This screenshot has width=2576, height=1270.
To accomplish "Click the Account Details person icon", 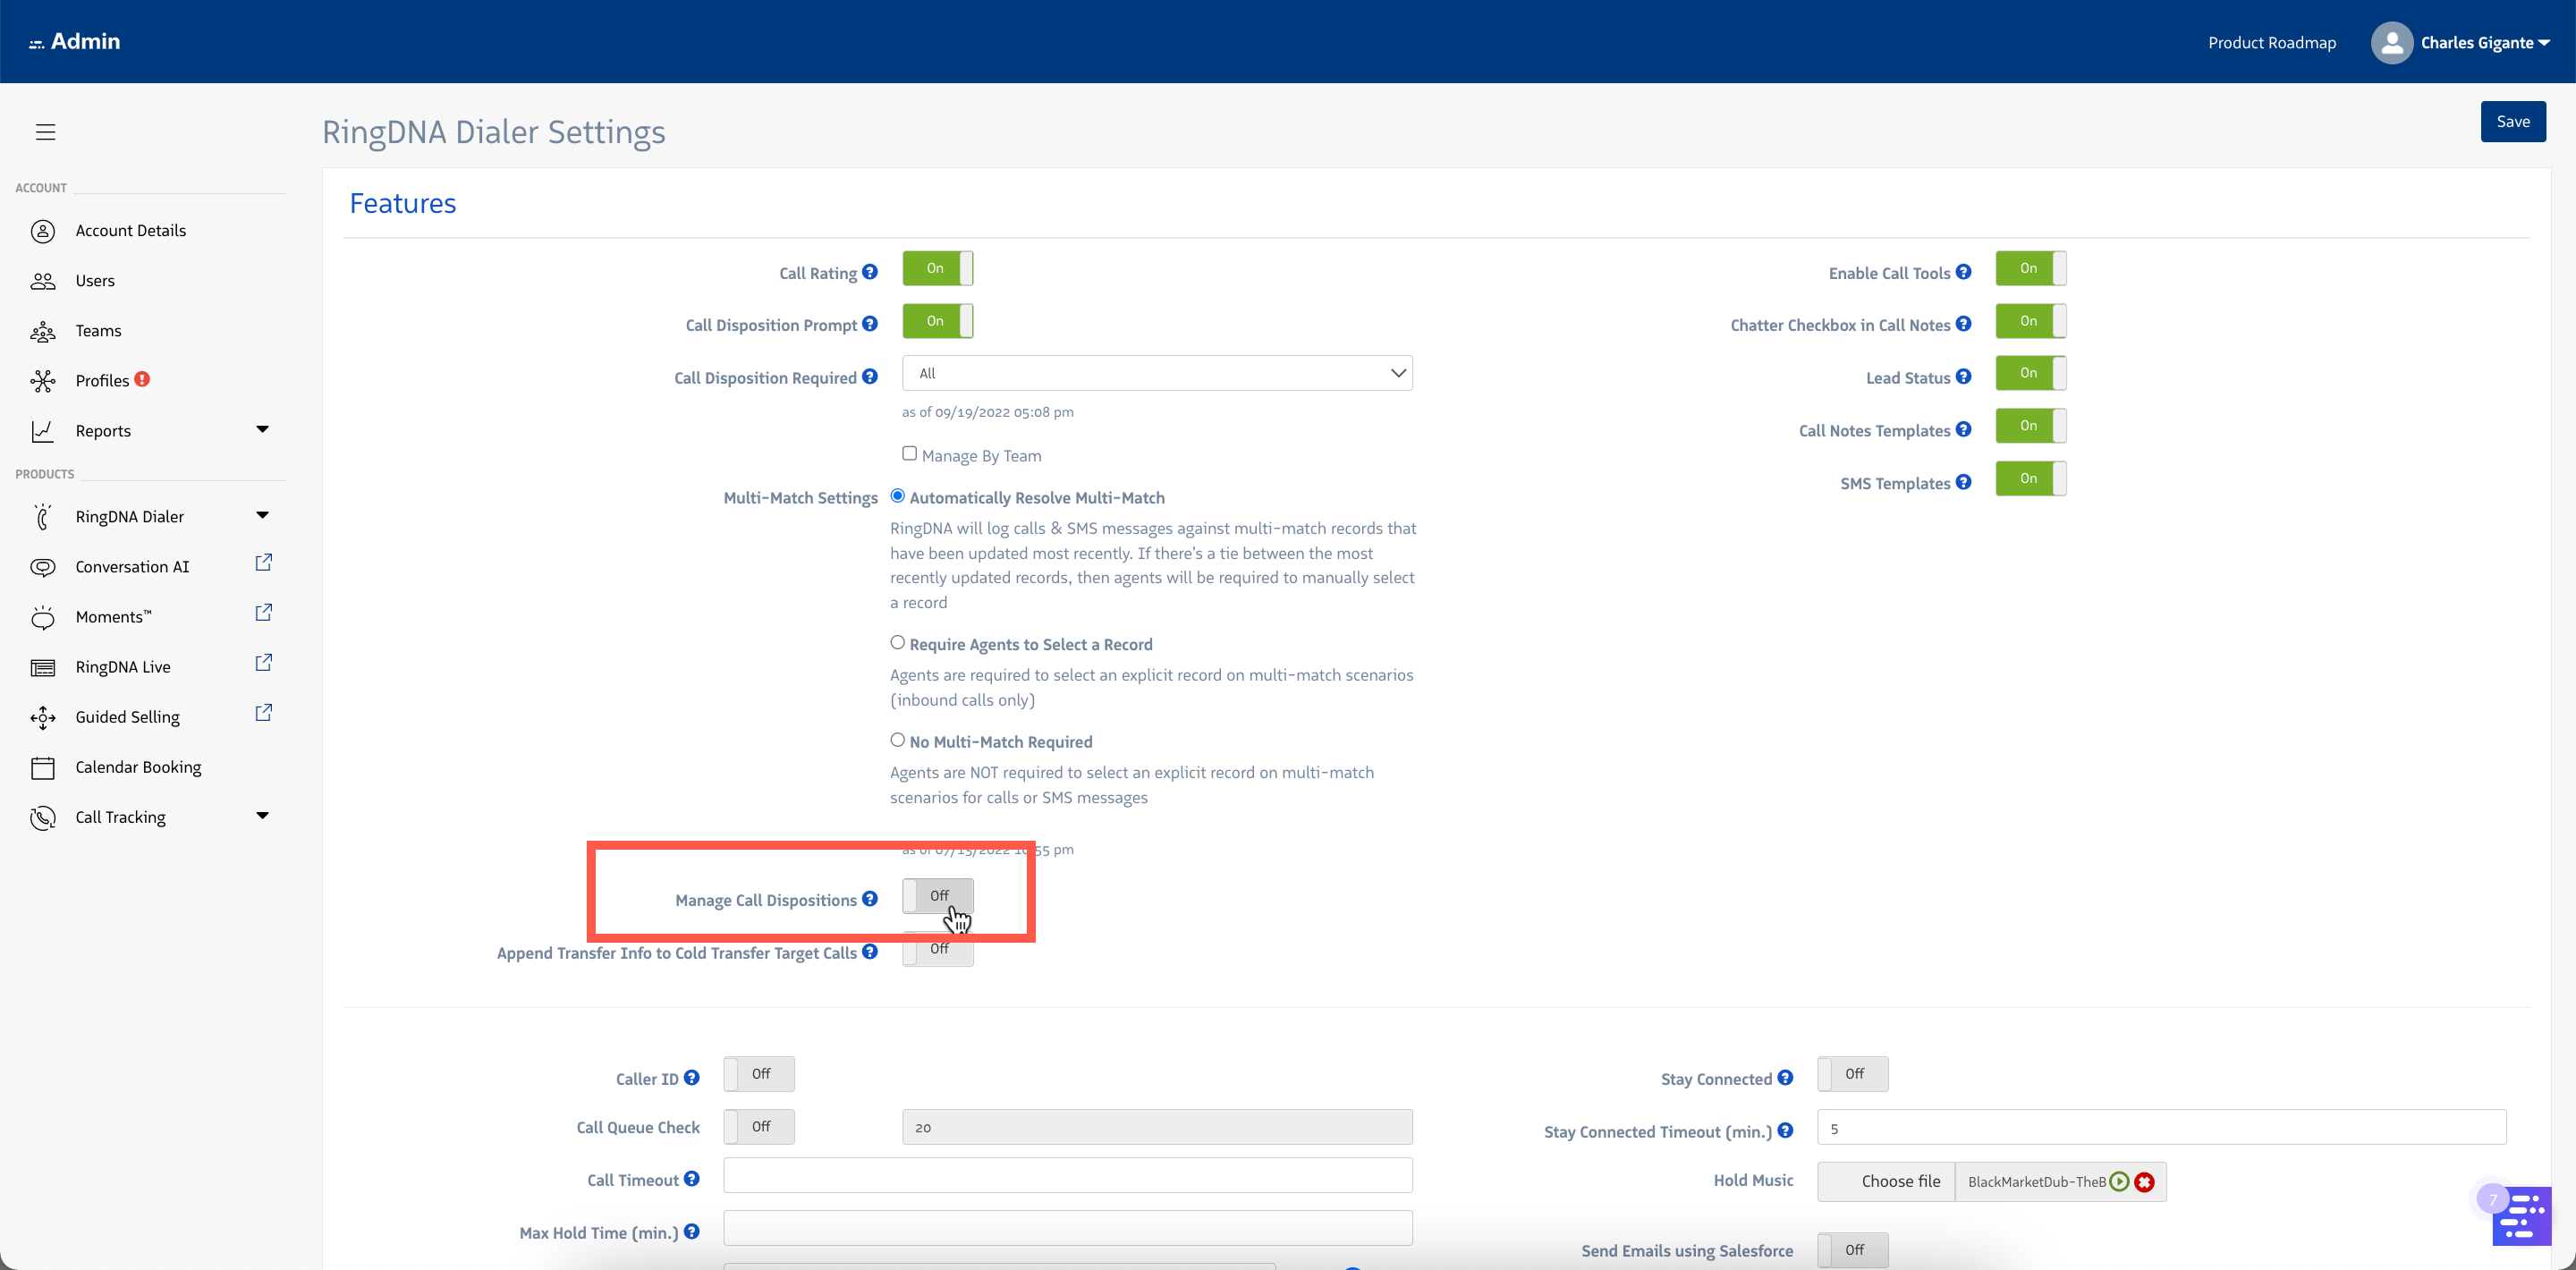I will point(42,231).
